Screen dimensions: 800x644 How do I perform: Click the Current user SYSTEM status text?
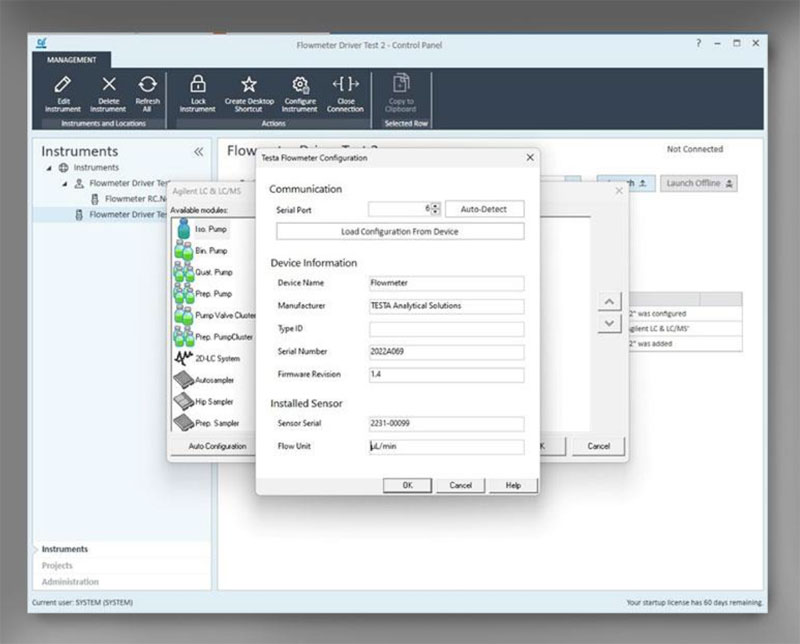[82, 603]
